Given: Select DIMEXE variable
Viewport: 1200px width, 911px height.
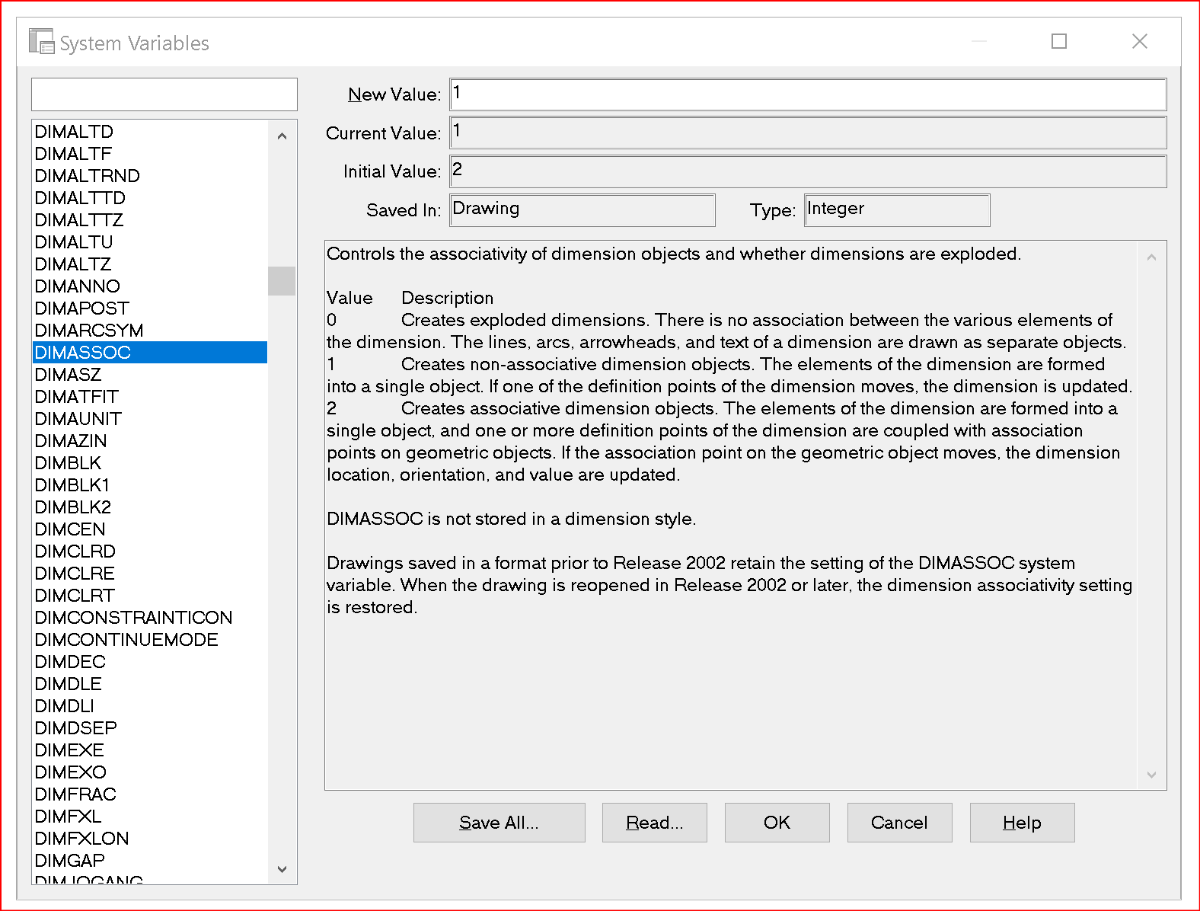Looking at the screenshot, I should (149, 749).
